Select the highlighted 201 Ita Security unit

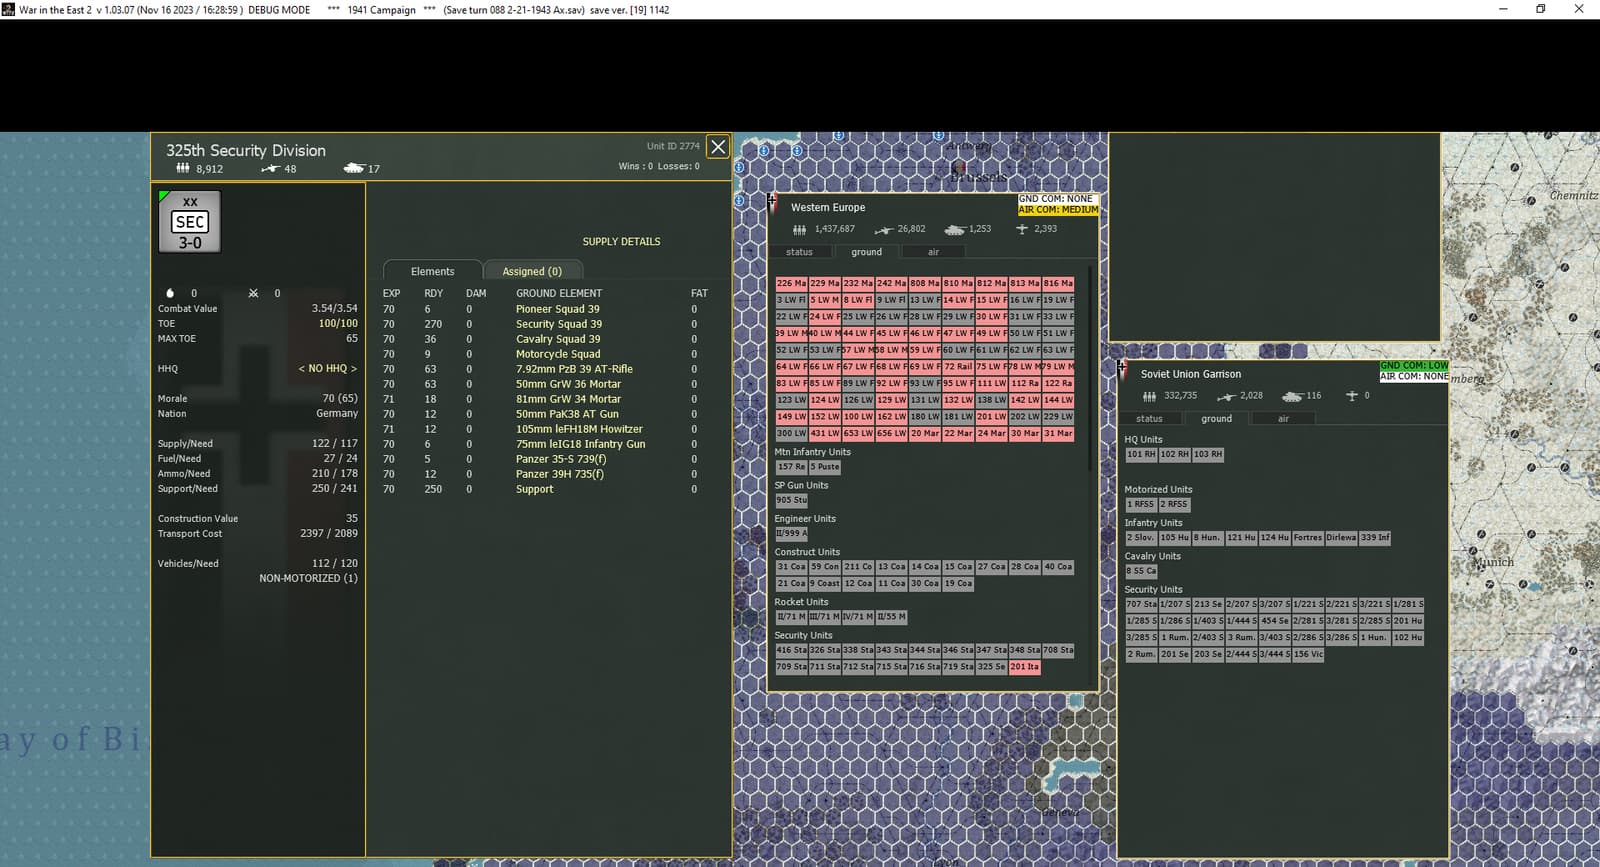pos(1024,667)
